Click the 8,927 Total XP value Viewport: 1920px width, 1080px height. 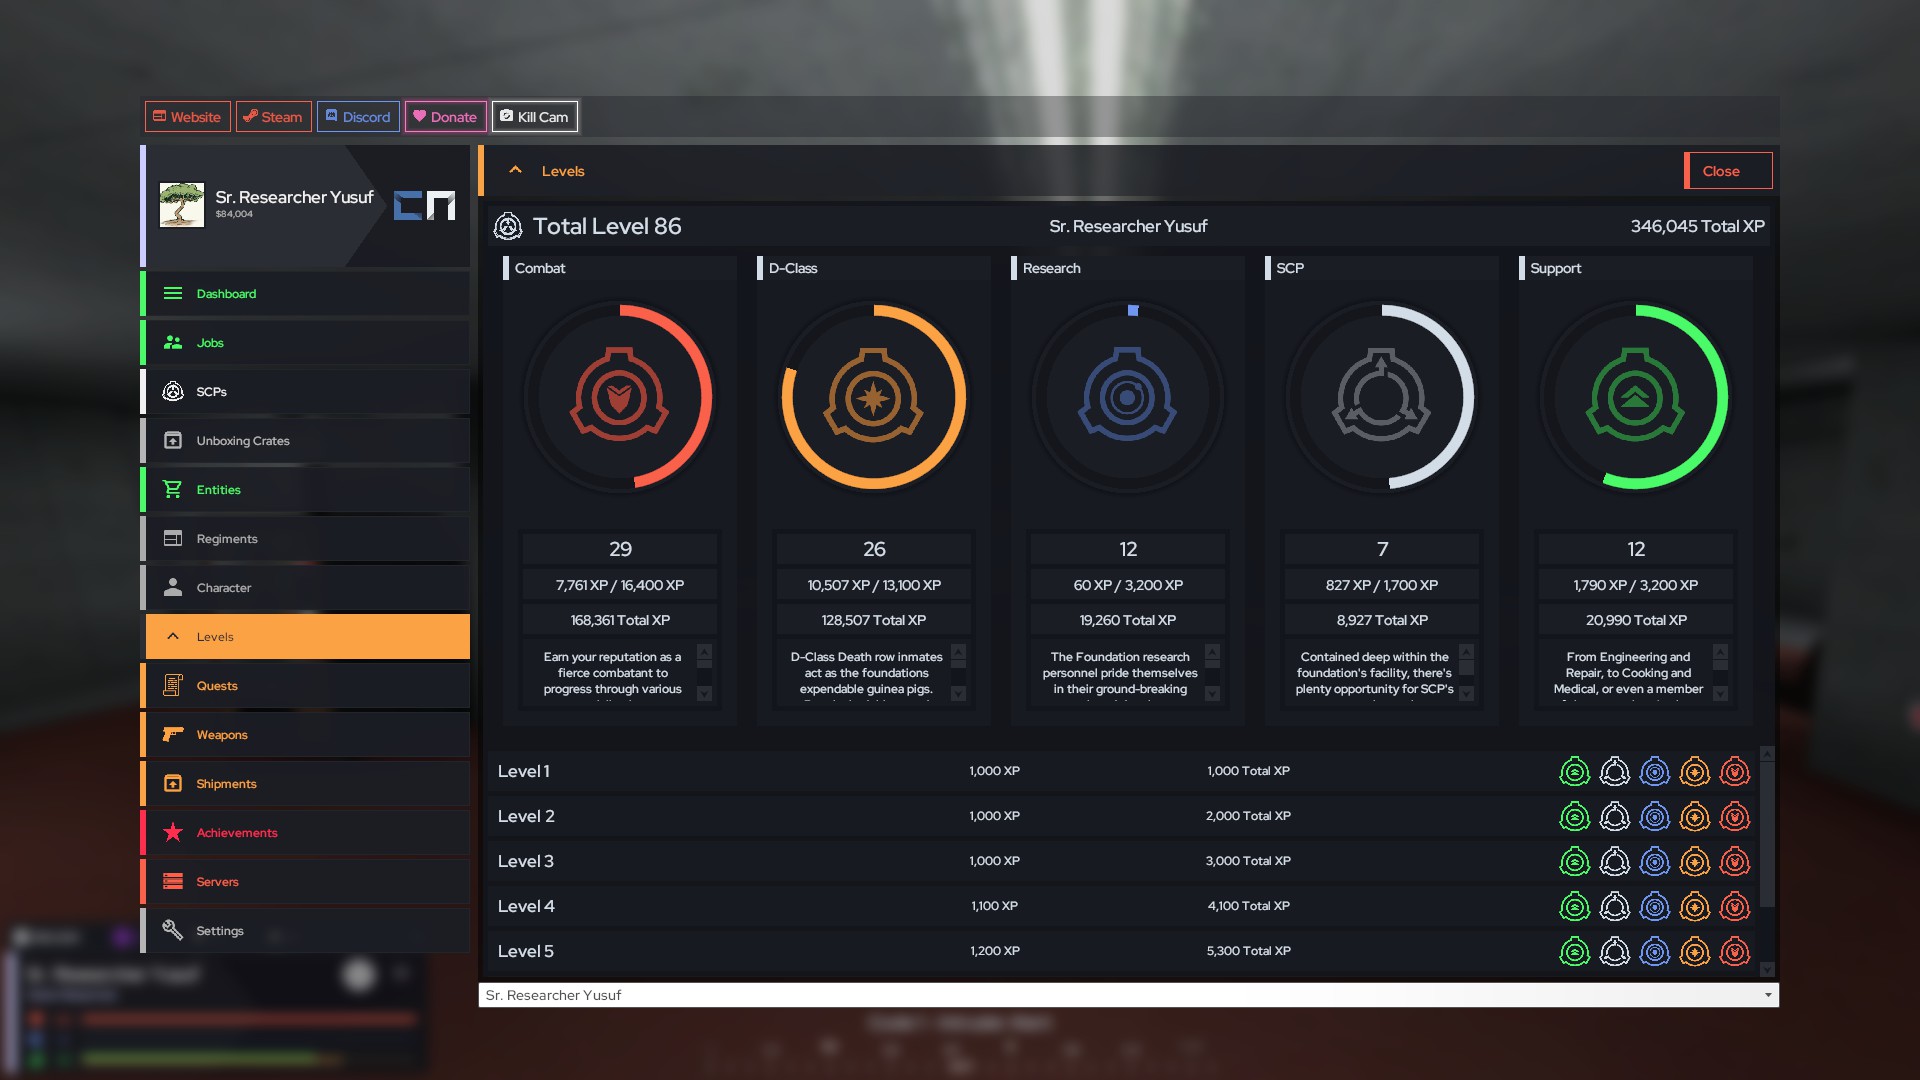tap(1382, 620)
